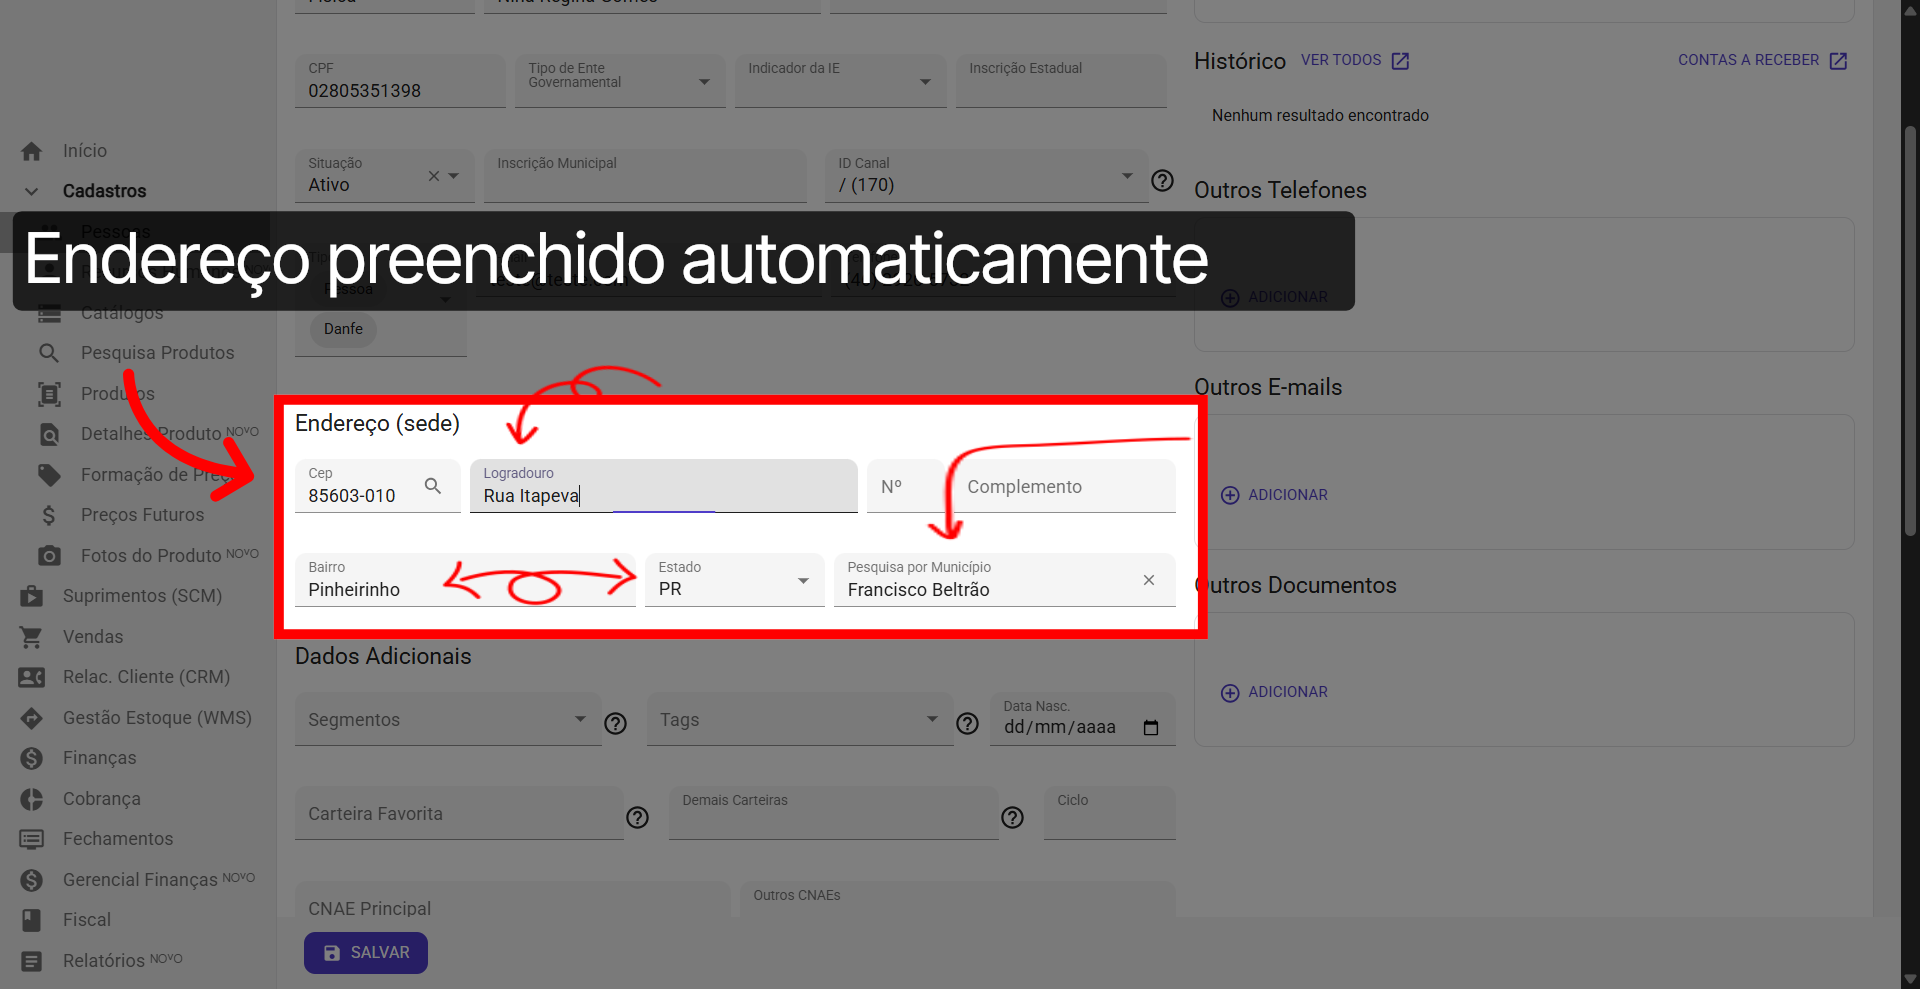Open Vendas using the shopping cart icon
1920x989 pixels.
coord(31,637)
